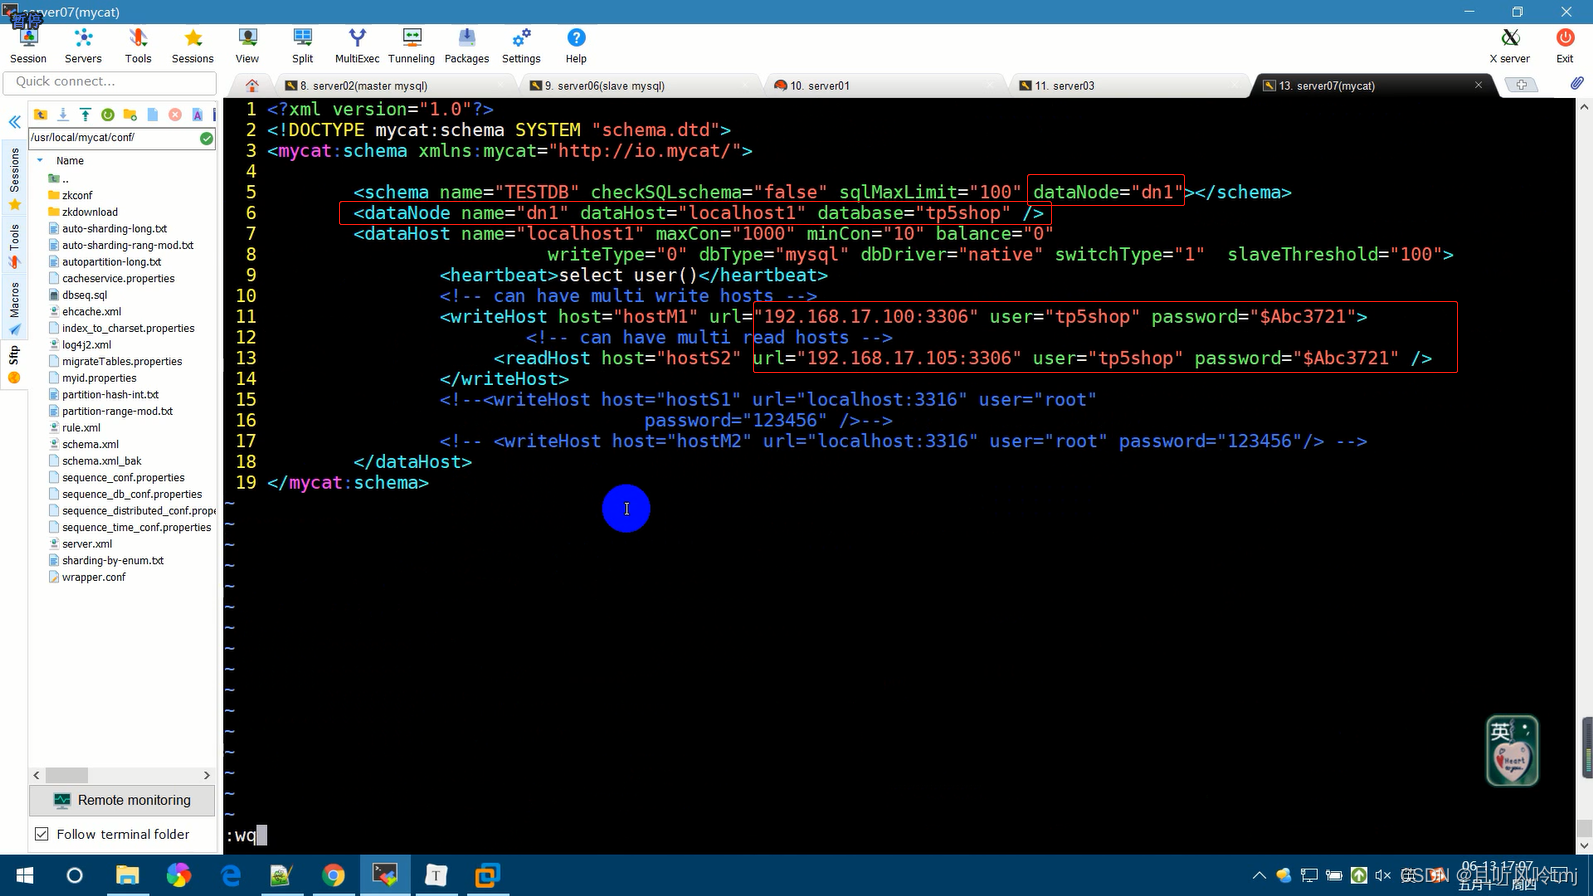Click the SFTP rename file icon
The width and height of the screenshot is (1593, 896).
[197, 115]
